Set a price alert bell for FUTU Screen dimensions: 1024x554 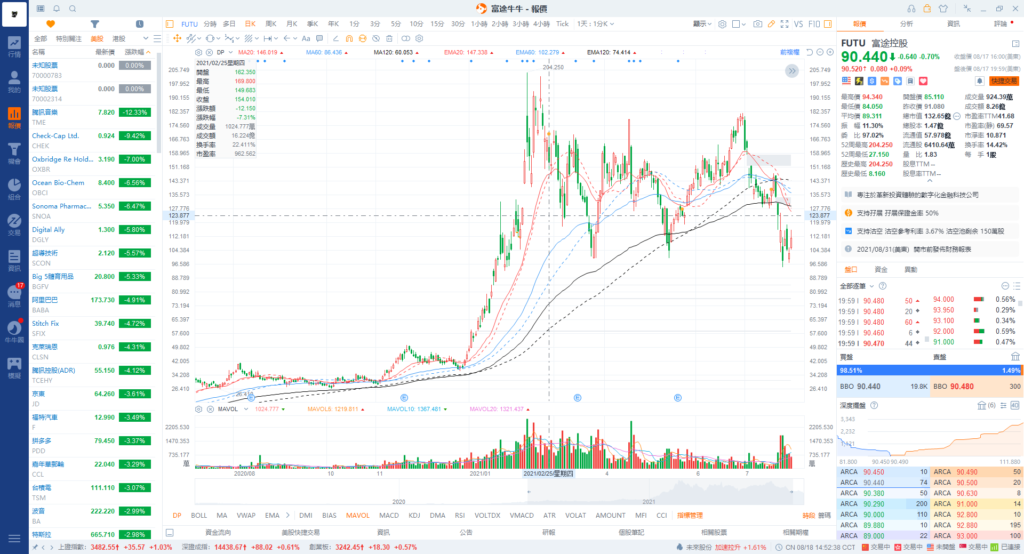pyautogui.click(x=980, y=81)
